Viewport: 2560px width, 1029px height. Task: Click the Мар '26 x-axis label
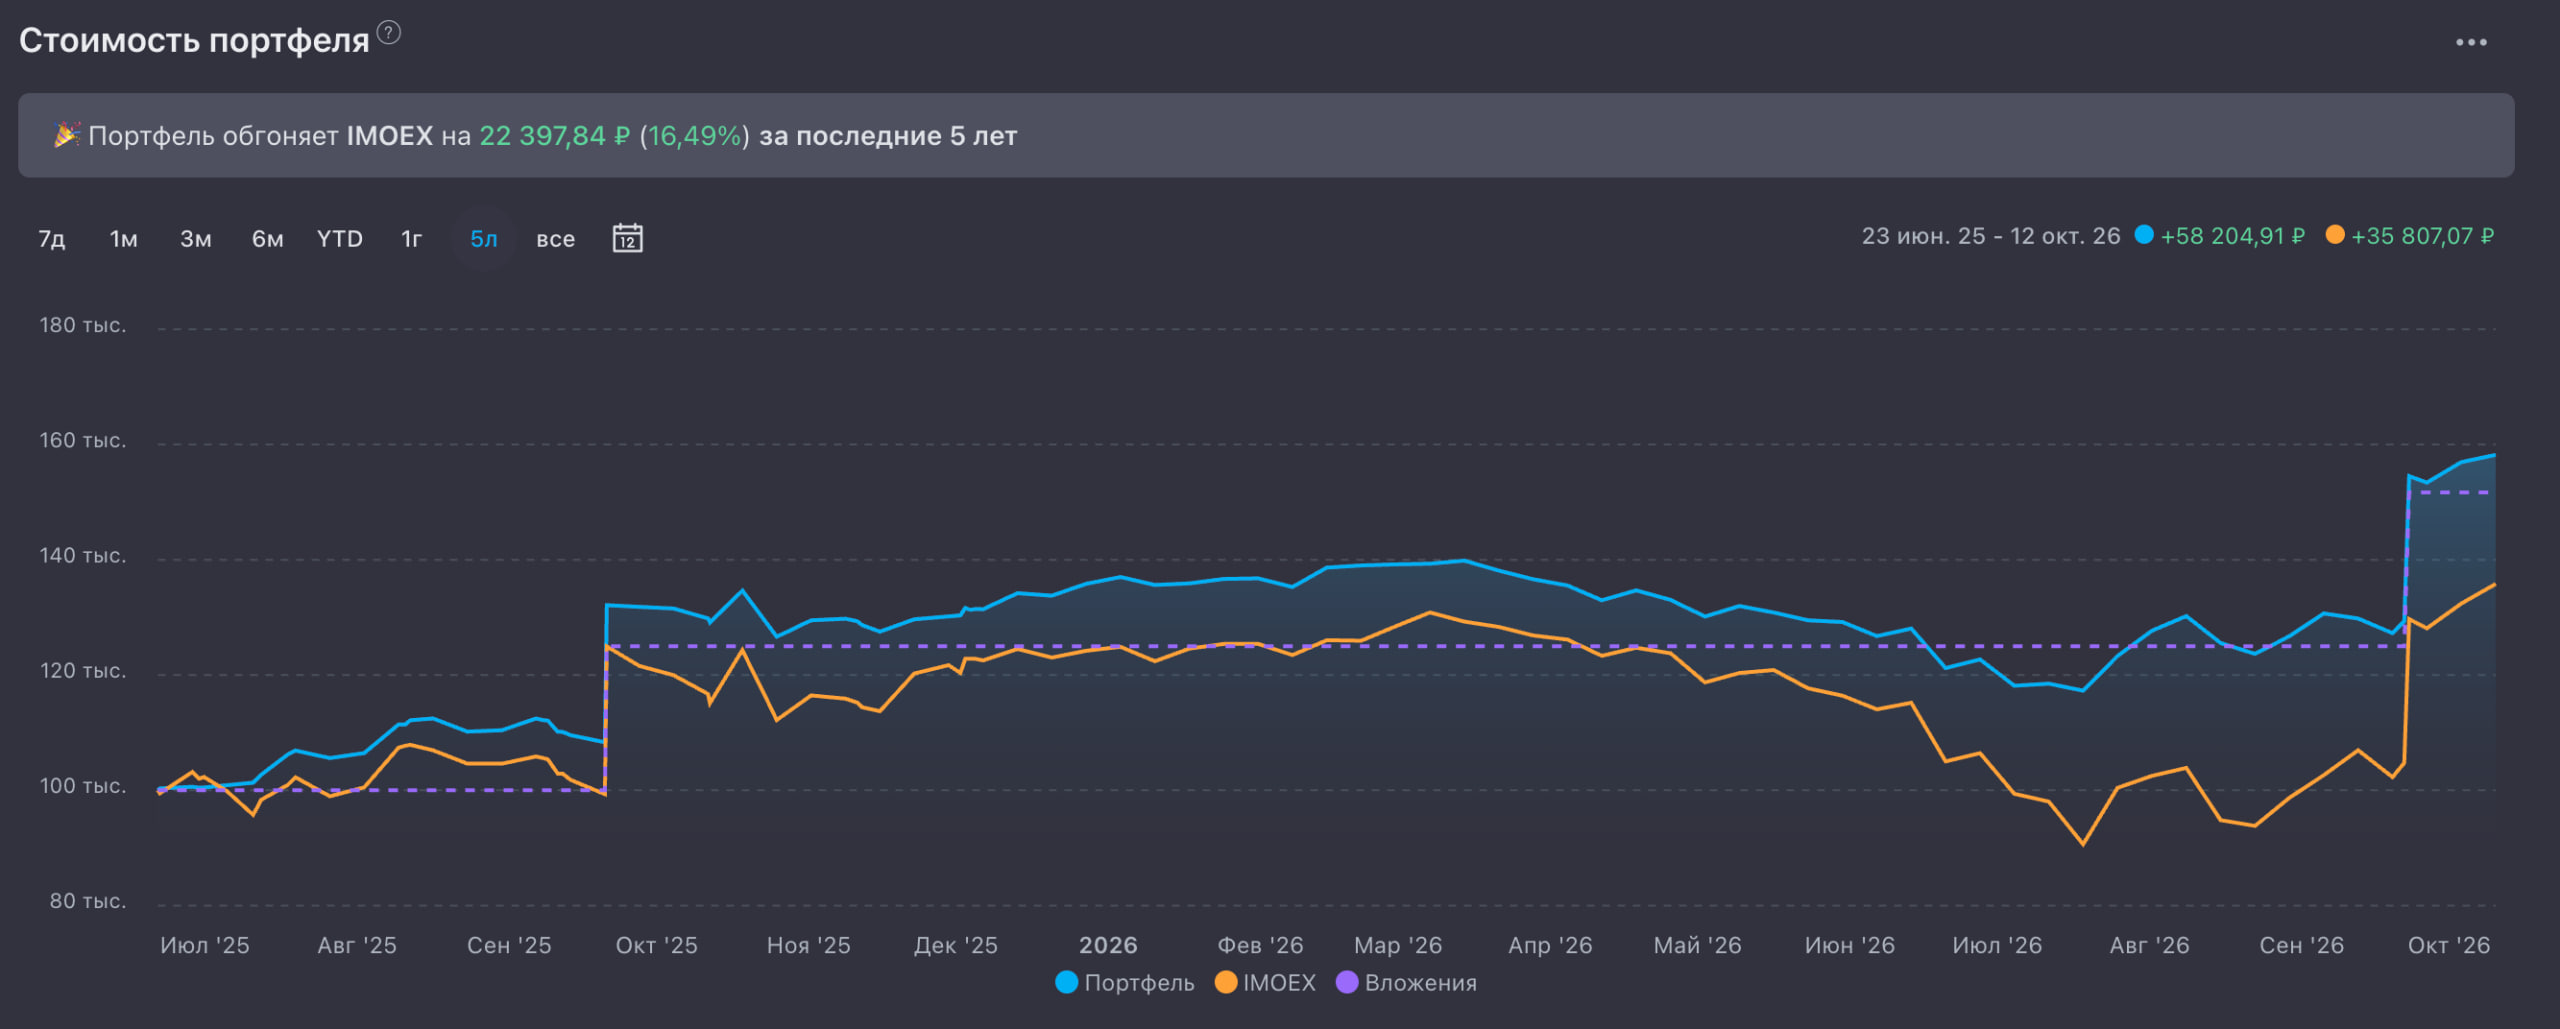point(1398,945)
